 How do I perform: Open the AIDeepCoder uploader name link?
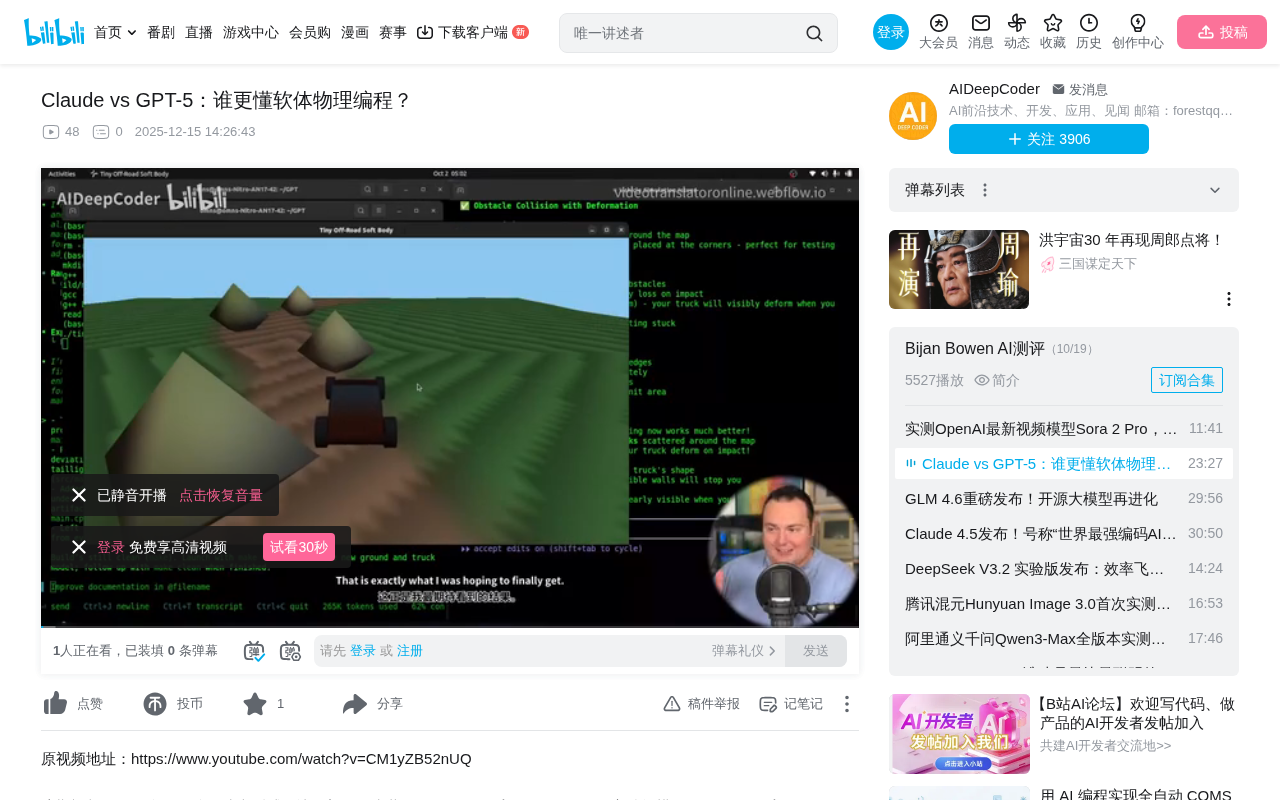click(994, 89)
